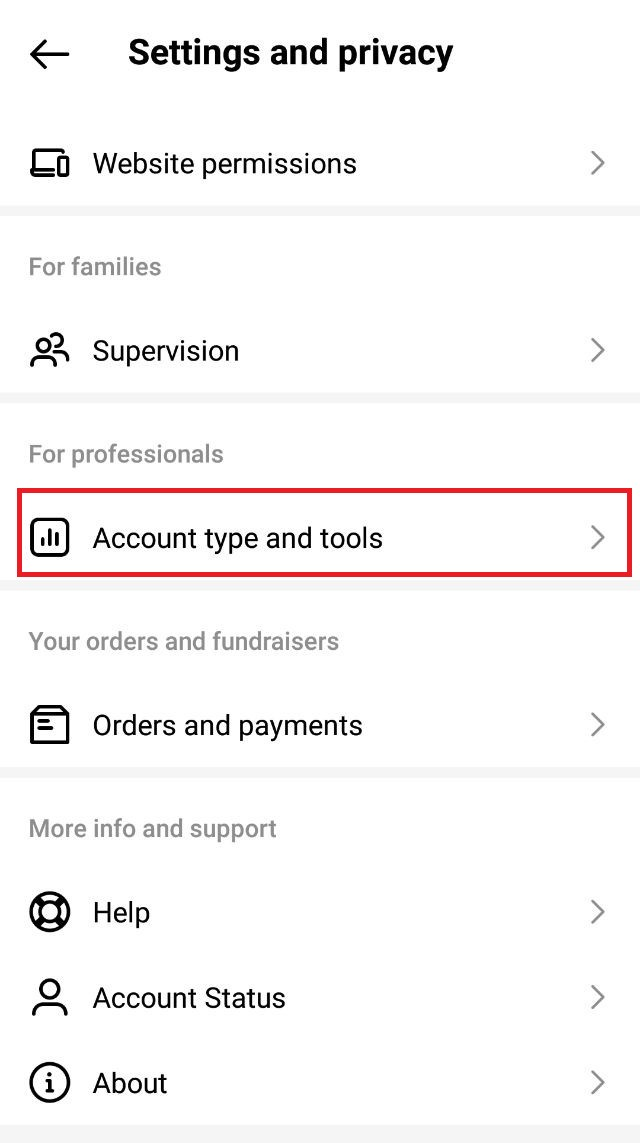Screen dimensions: 640x1143
Task: Open the Website permissions text label
Action: 225,163
